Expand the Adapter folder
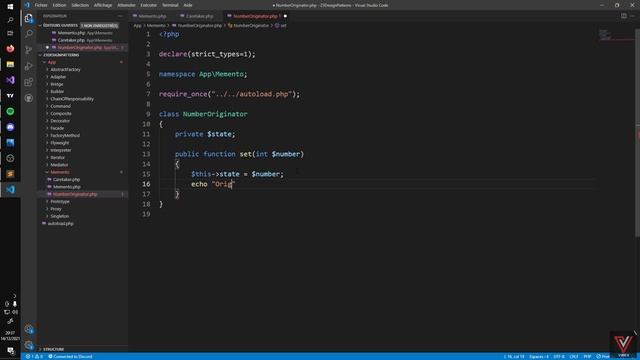Screen dimensions: 640x360 [x=47, y=77]
